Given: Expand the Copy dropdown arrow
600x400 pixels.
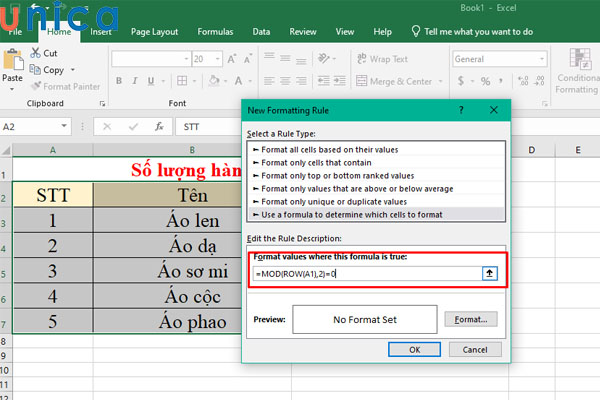Looking at the screenshot, I should pyautogui.click(x=72, y=70).
